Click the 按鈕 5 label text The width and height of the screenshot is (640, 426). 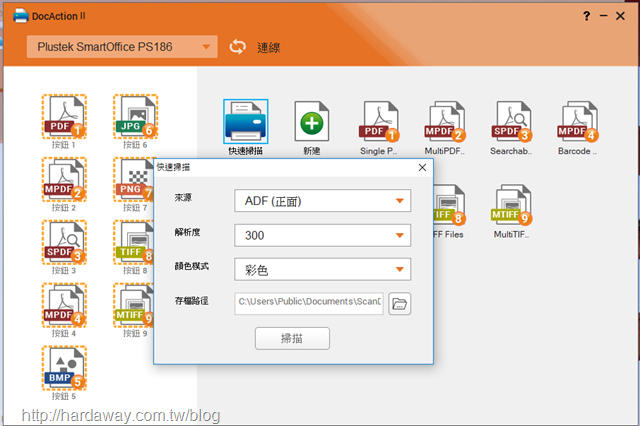64,396
